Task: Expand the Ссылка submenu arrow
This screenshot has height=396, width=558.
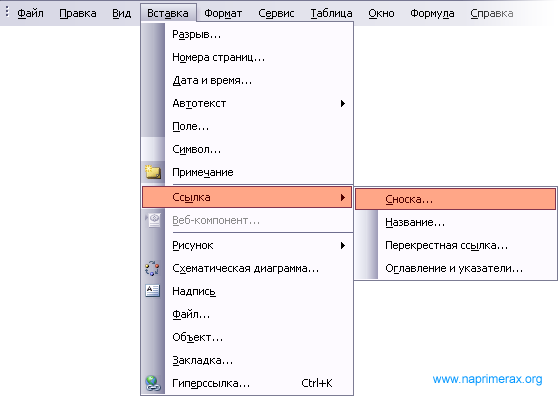Action: (343, 197)
